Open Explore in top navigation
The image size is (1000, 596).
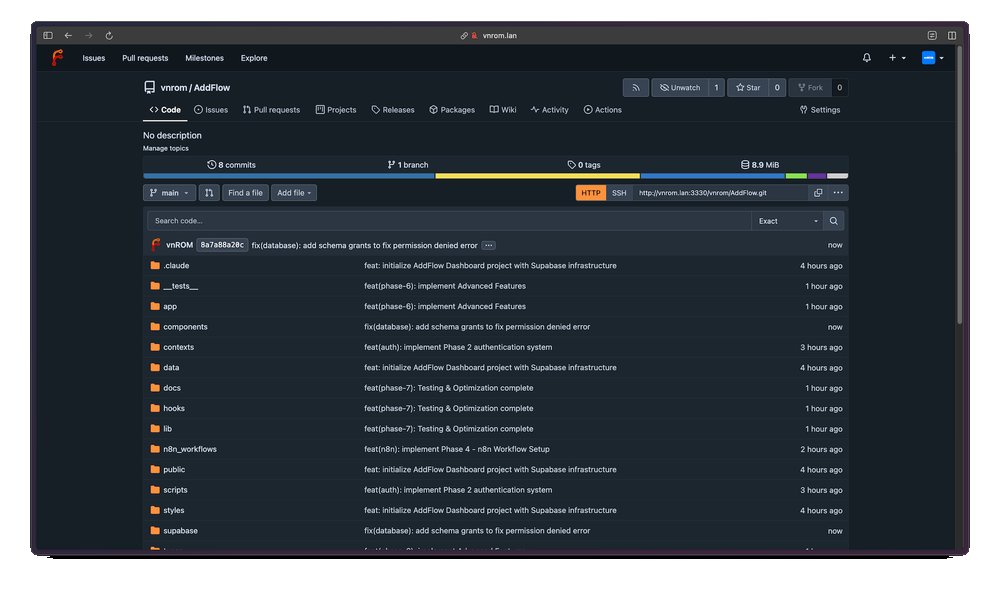(x=254, y=58)
